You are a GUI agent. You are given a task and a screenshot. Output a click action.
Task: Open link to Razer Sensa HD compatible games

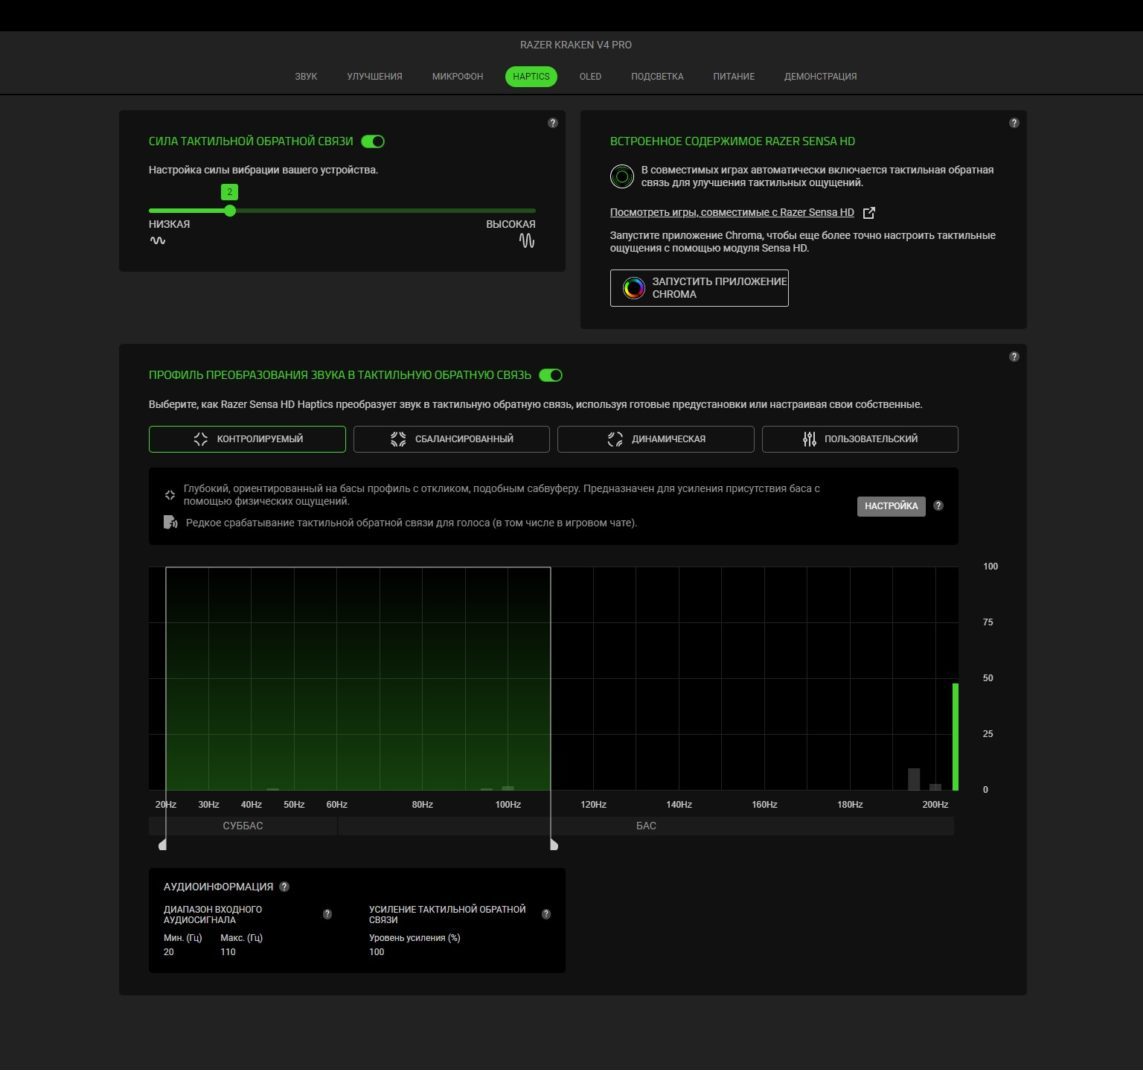[732, 213]
